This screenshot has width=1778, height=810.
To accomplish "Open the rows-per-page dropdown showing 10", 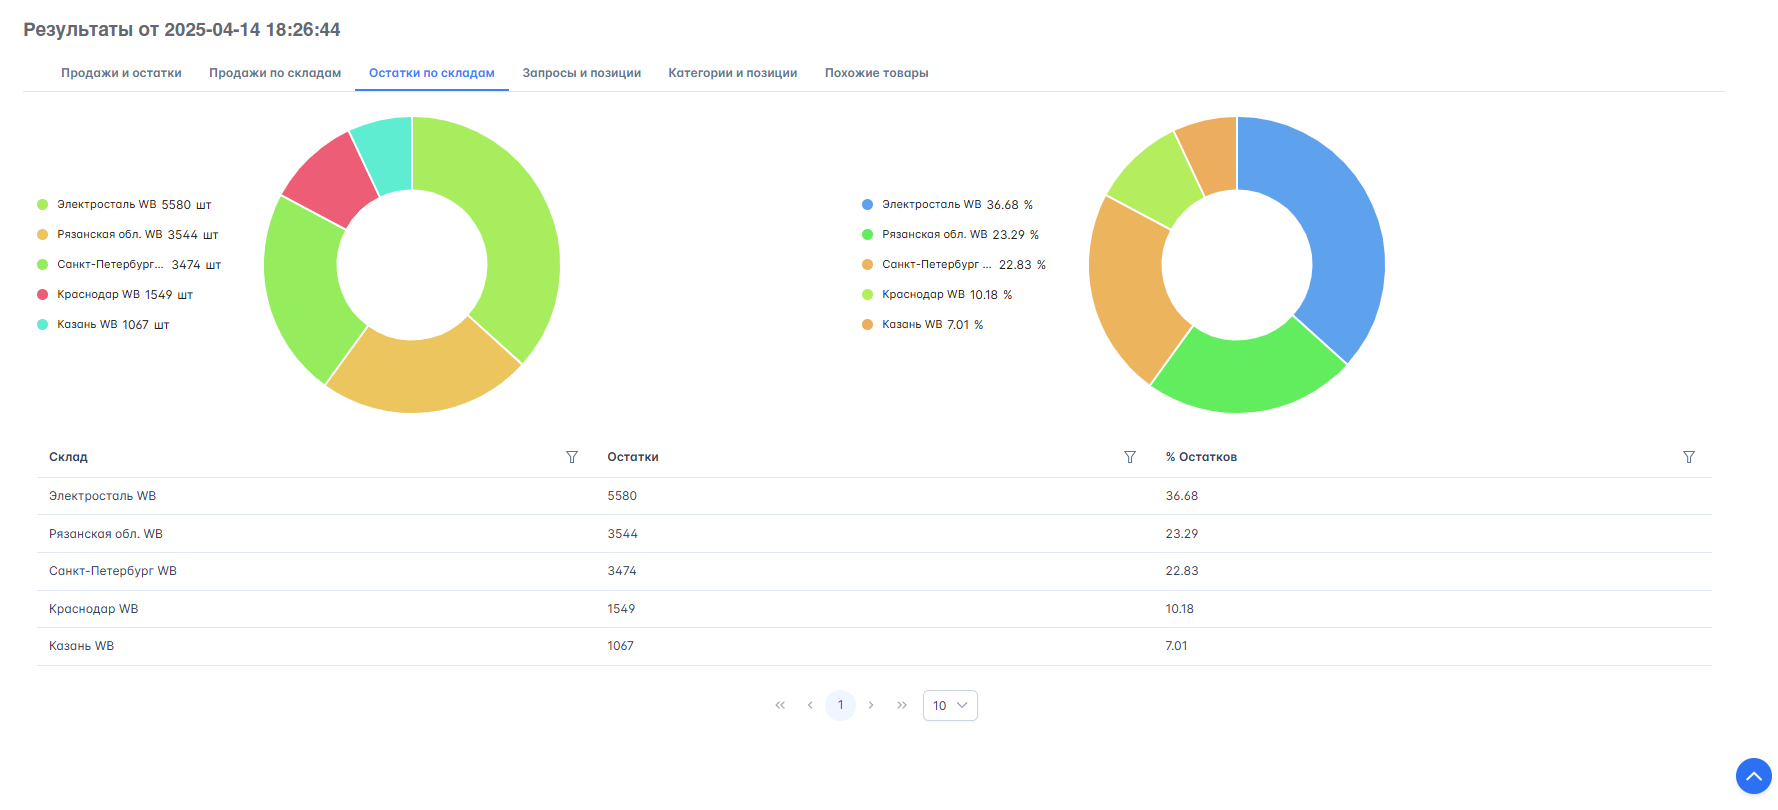I will pos(950,705).
